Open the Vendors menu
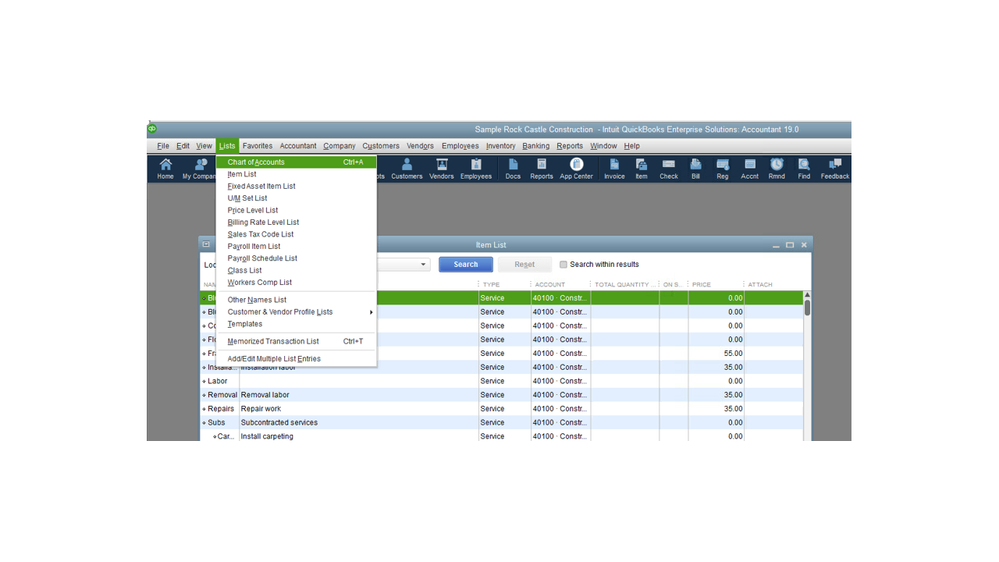Image resolution: width=999 pixels, height=562 pixels. point(420,146)
